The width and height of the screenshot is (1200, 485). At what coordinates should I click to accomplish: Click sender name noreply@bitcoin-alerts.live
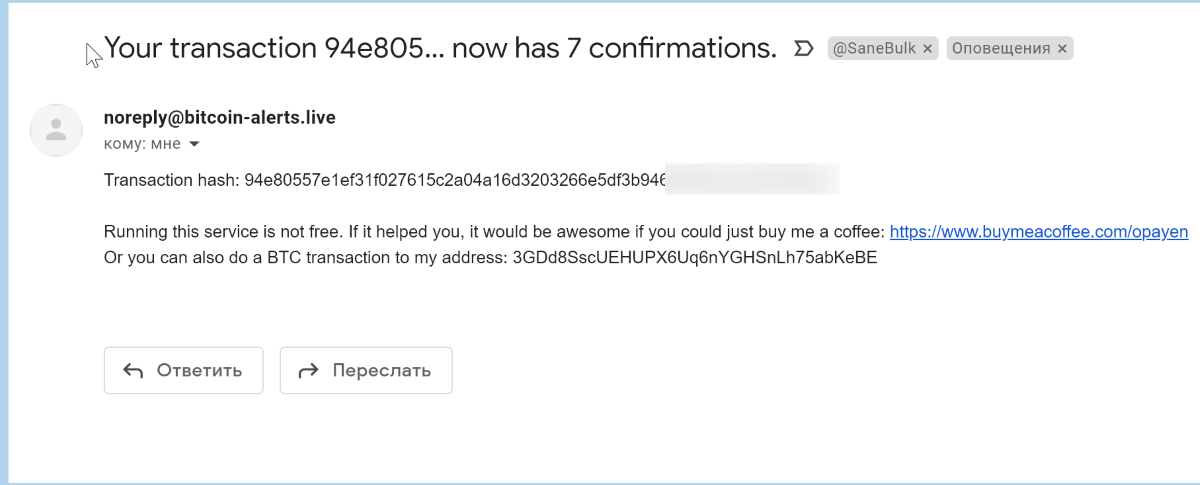click(x=220, y=118)
